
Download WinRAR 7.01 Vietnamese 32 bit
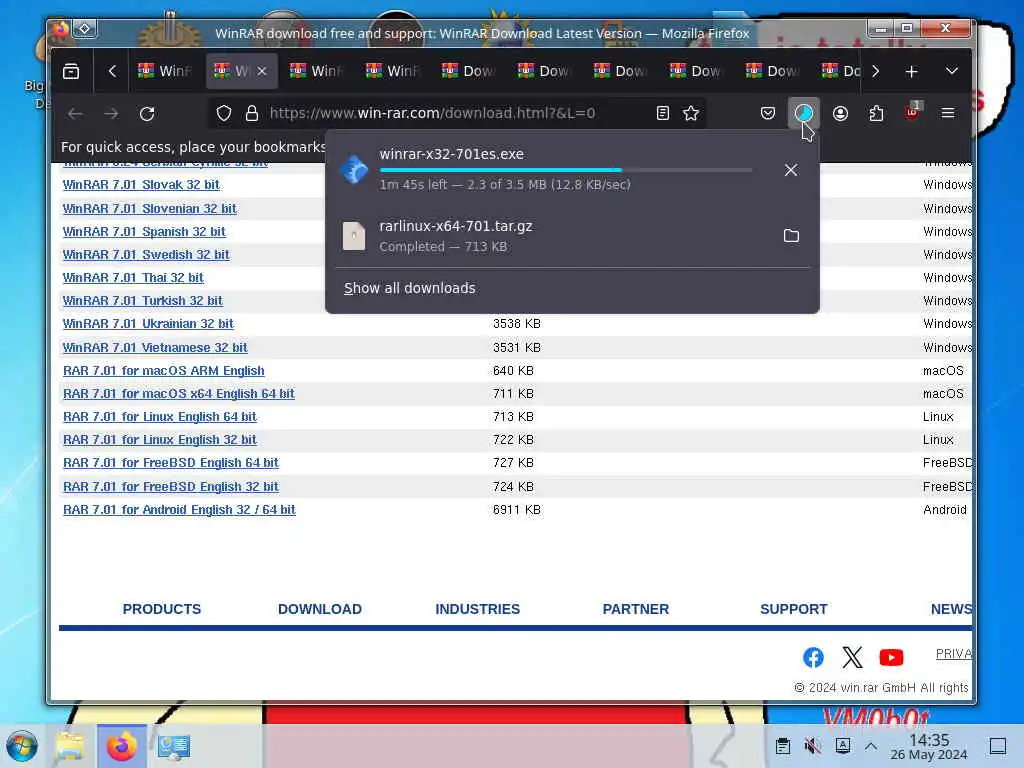[x=155, y=347]
